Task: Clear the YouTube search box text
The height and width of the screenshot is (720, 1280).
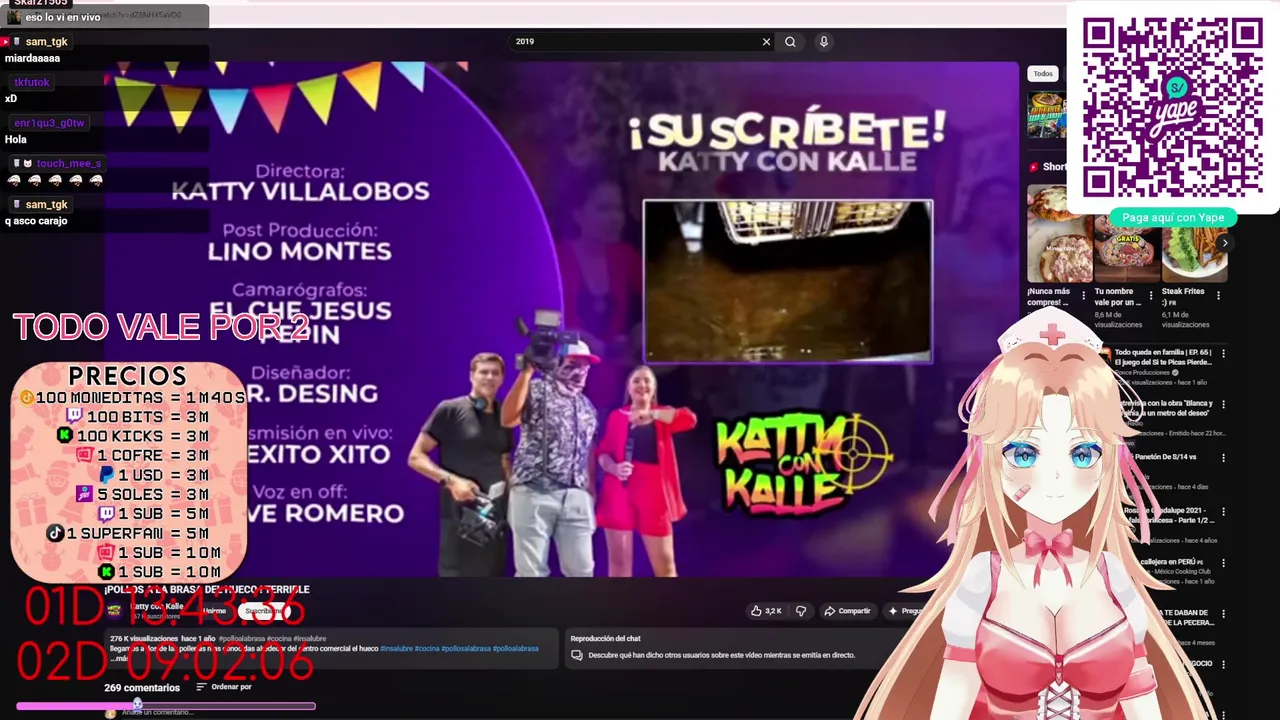Action: [x=766, y=42]
